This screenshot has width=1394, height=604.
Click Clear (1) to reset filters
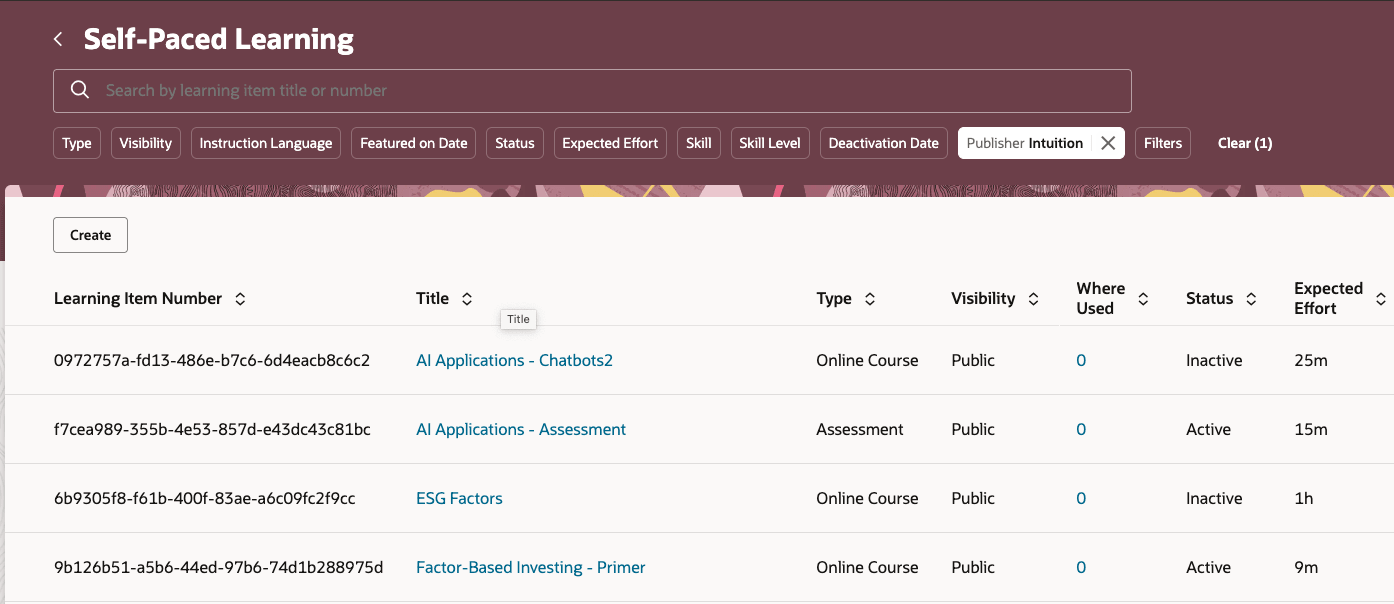pos(1244,142)
